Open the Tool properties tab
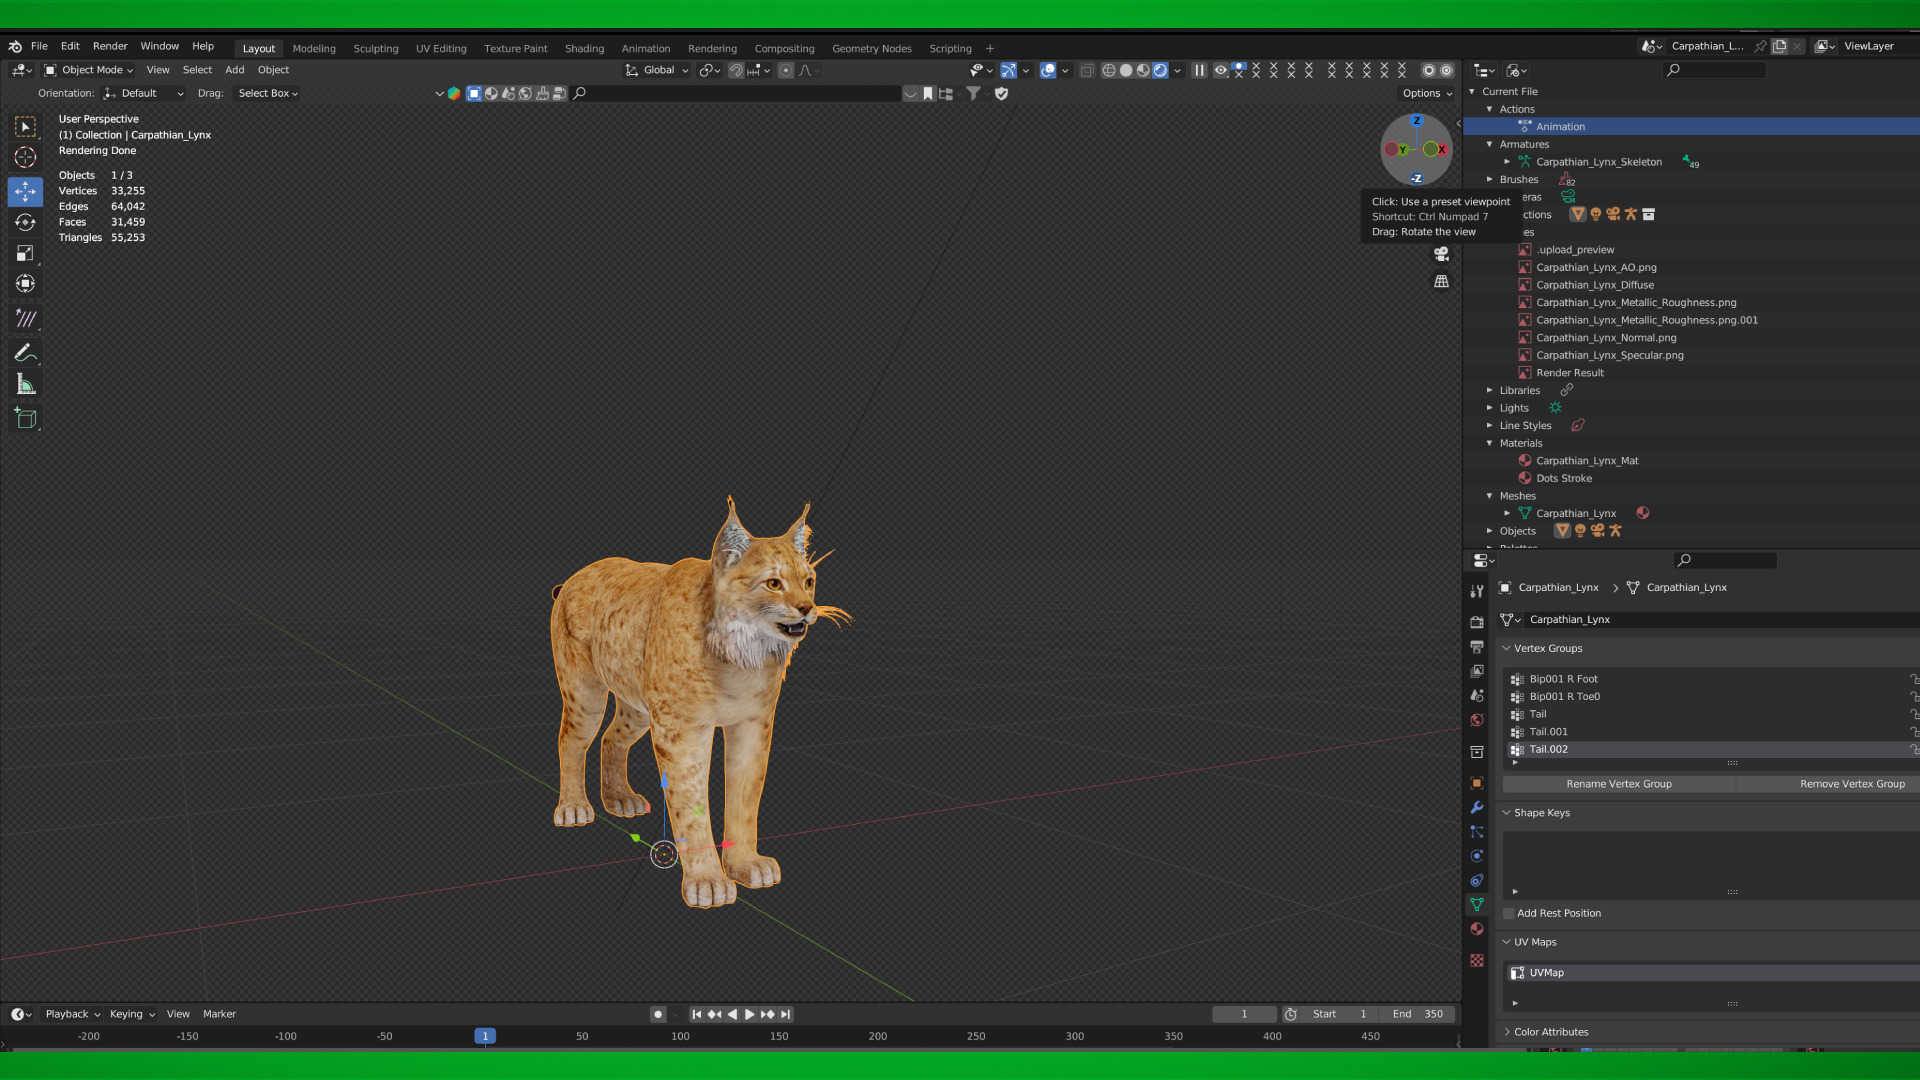The image size is (1920, 1080). tap(1477, 591)
